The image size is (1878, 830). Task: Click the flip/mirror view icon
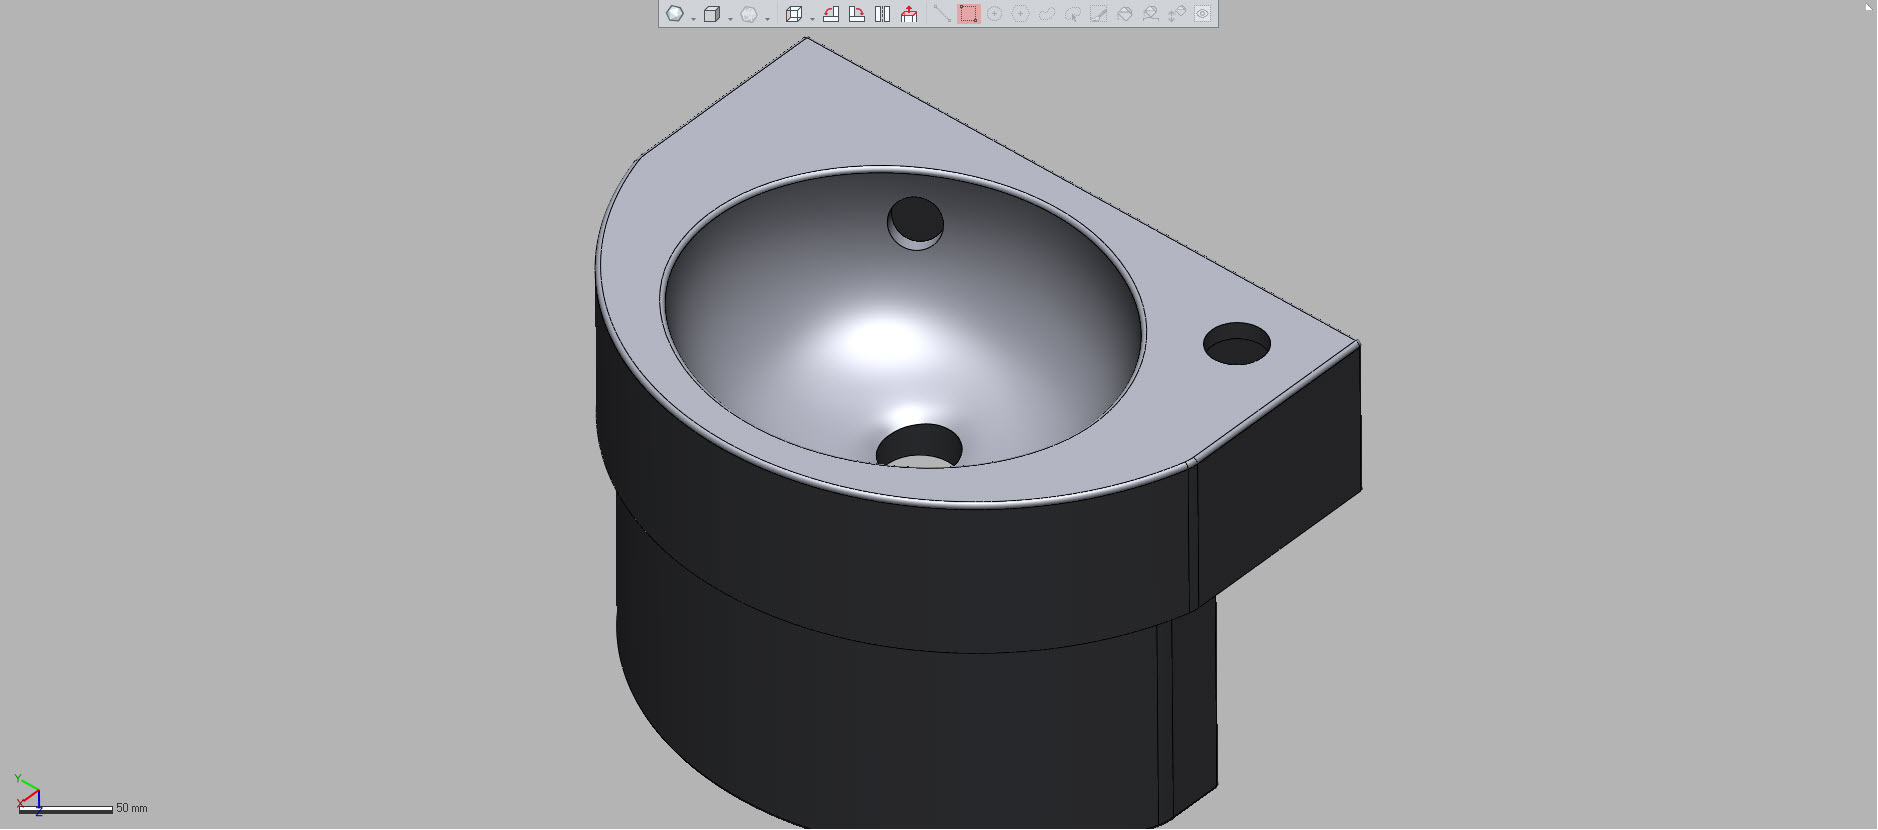coord(882,14)
